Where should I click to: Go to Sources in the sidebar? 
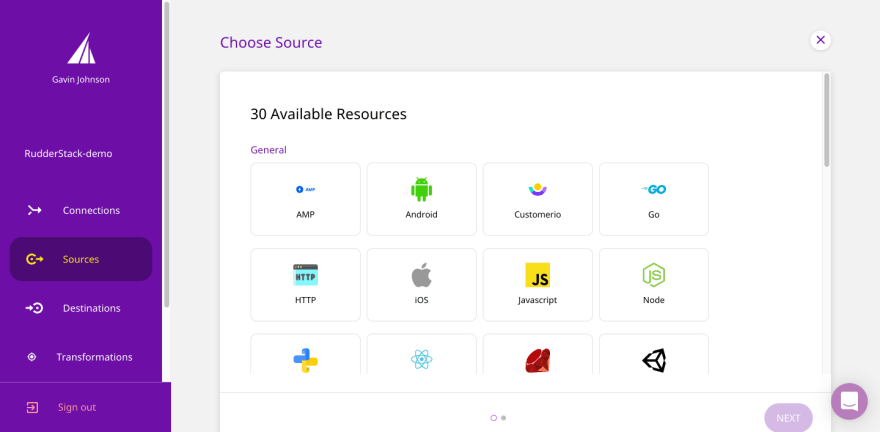(x=80, y=259)
